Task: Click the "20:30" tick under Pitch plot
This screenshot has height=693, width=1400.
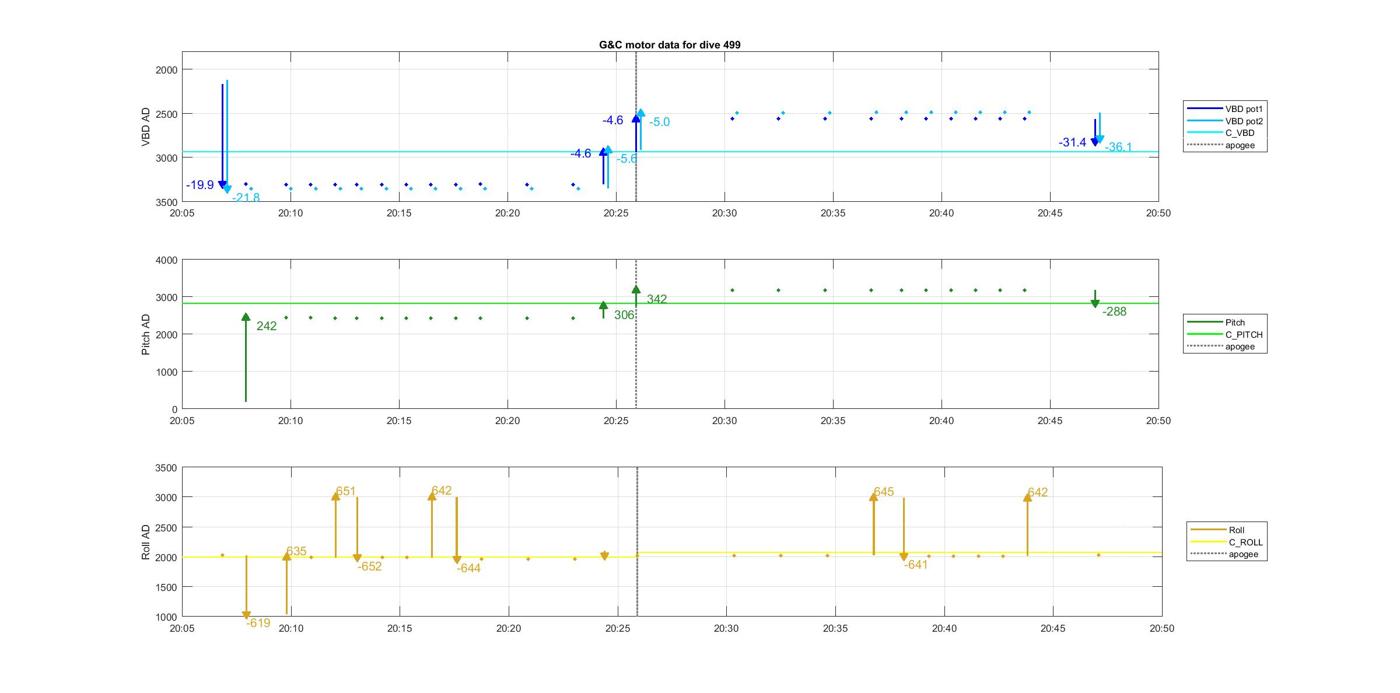Action: coord(725,421)
